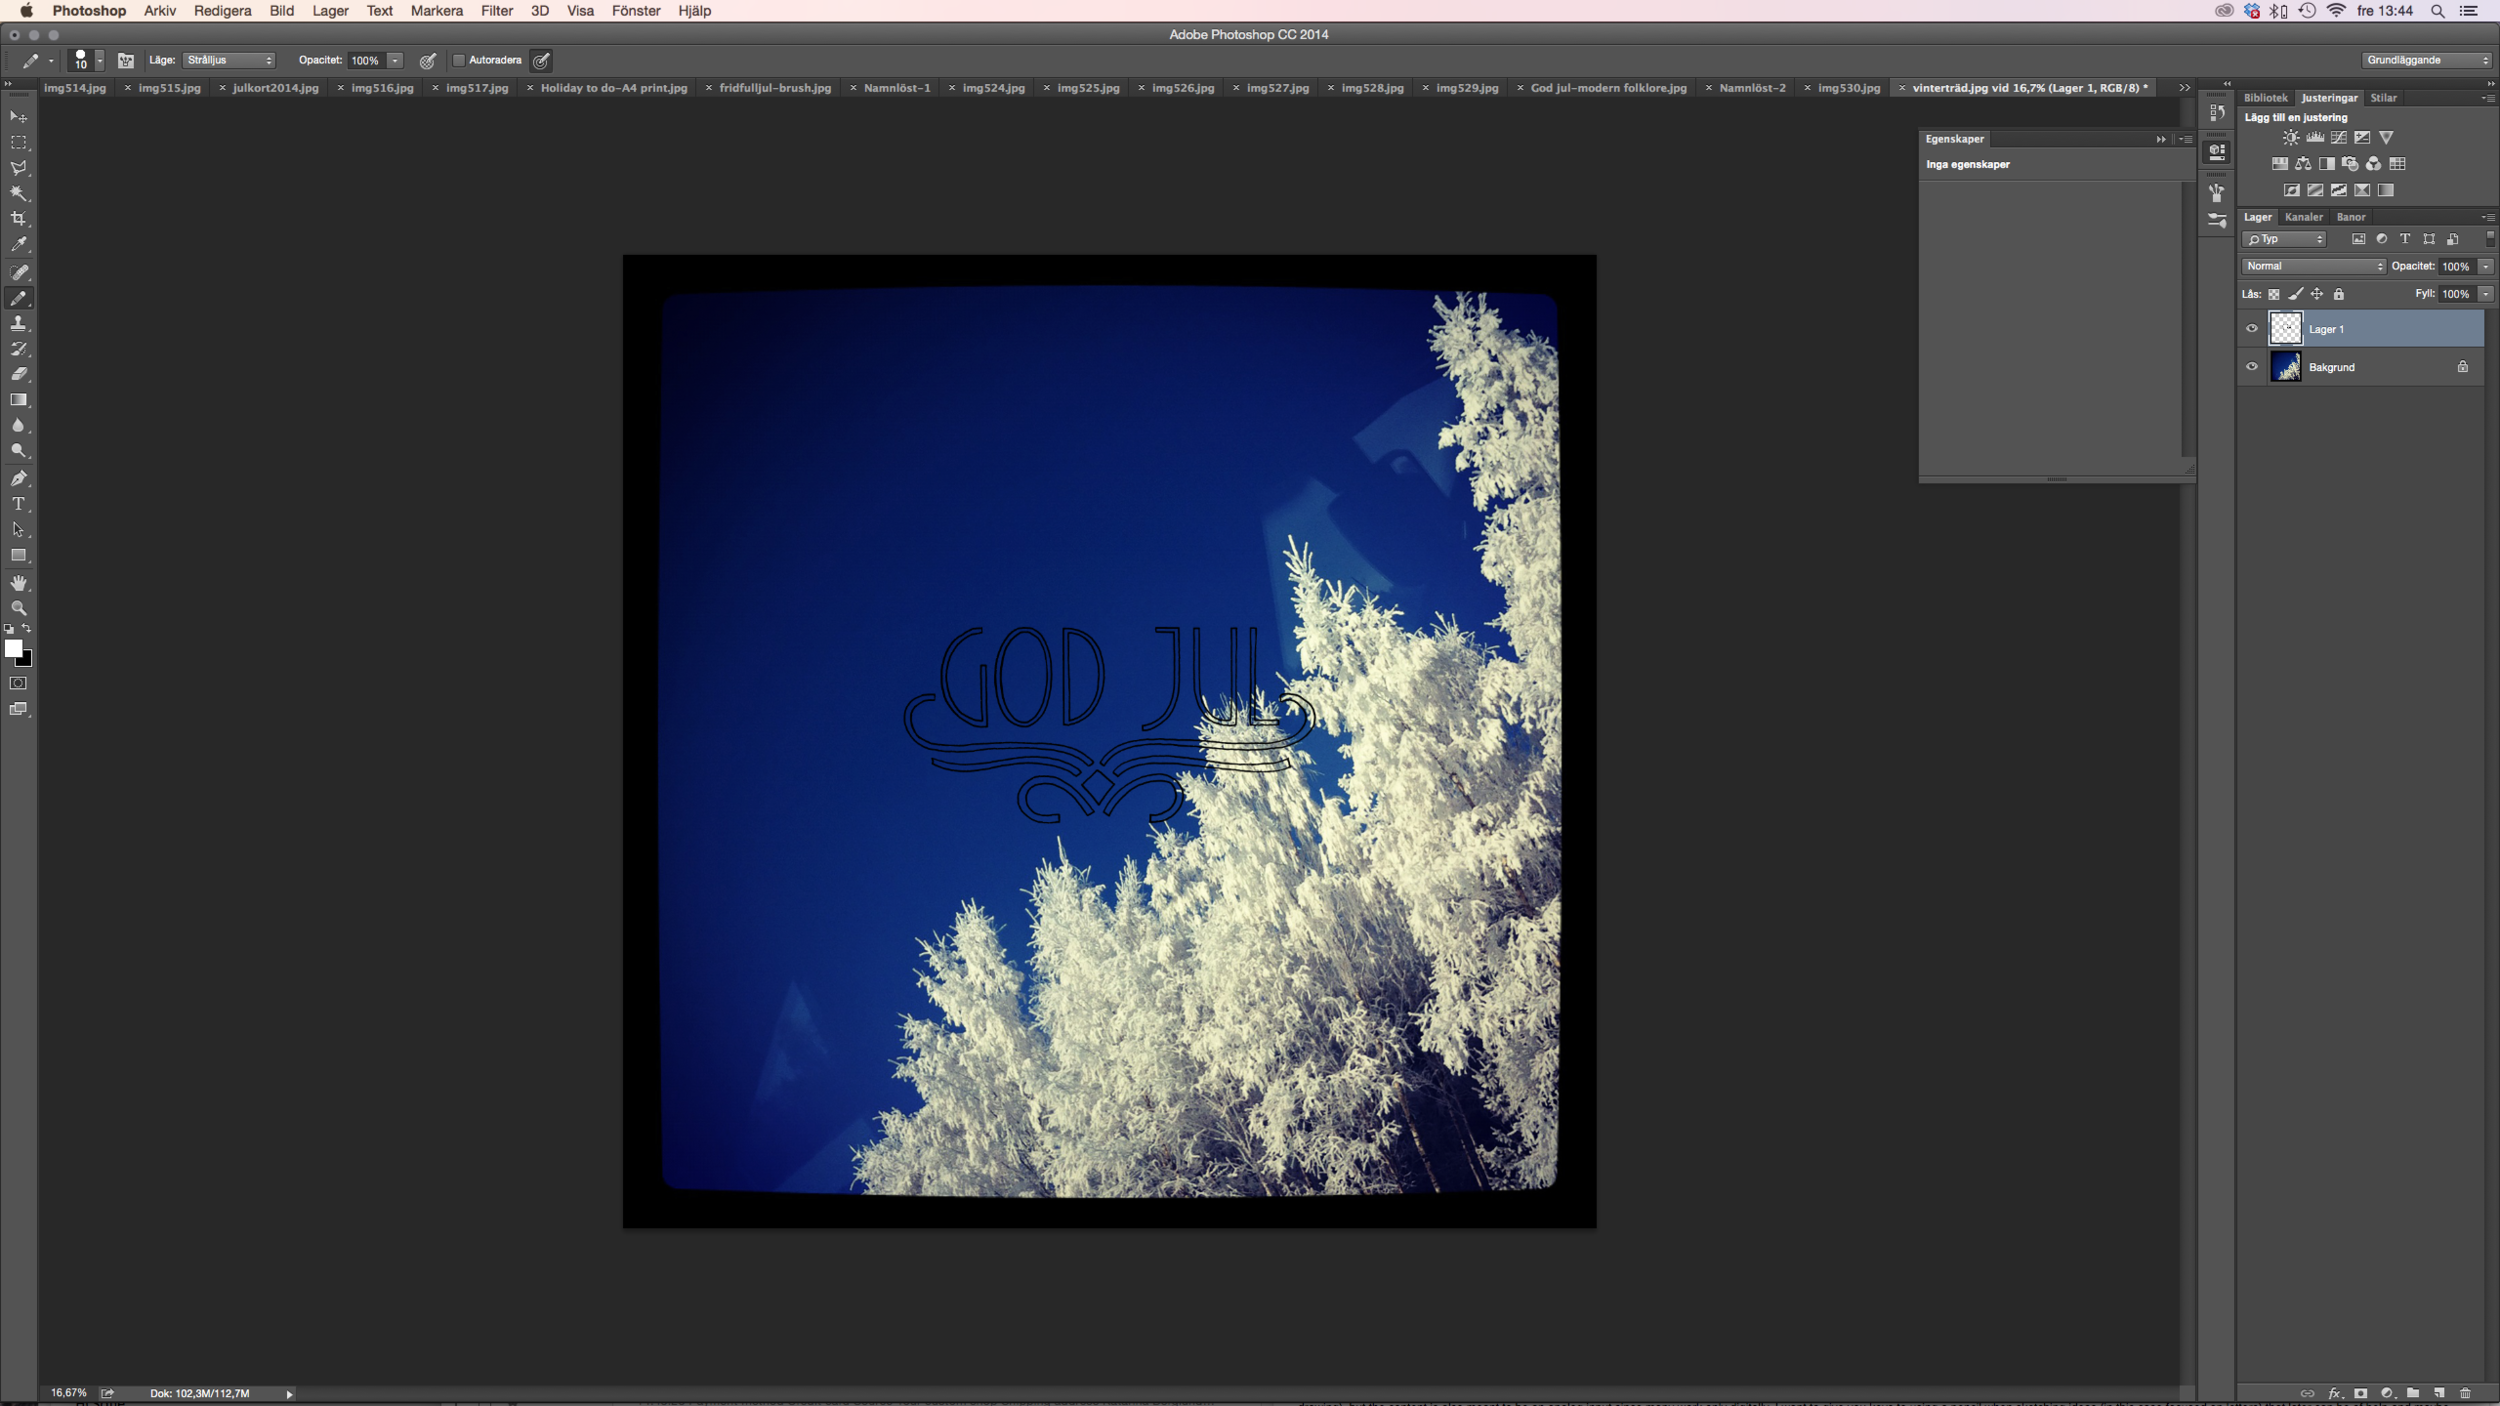The width and height of the screenshot is (2500, 1406).
Task: Collapse the Egenskaper panel
Action: pyautogui.click(x=2160, y=140)
